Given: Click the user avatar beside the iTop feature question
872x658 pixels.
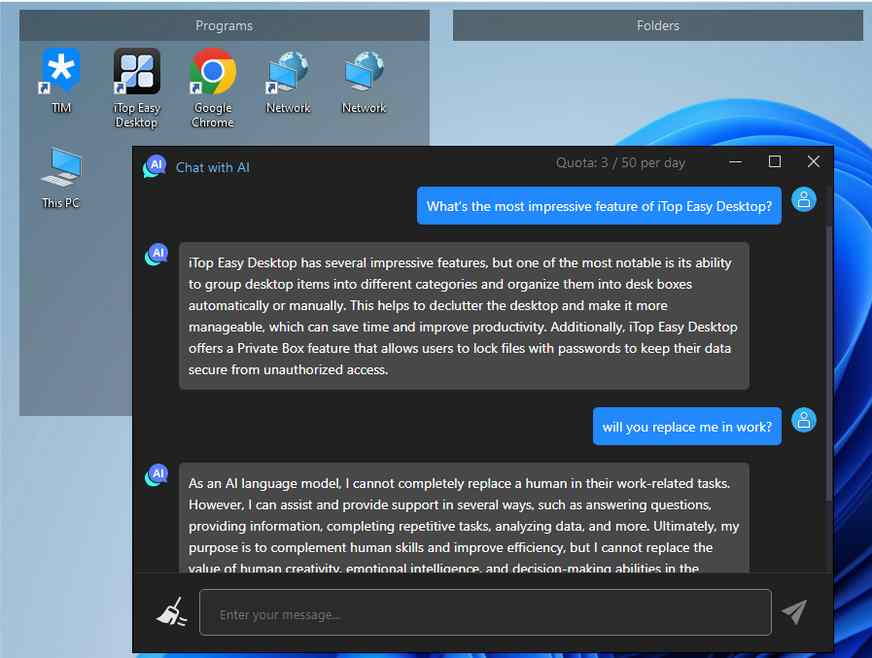Looking at the screenshot, I should pos(804,200).
